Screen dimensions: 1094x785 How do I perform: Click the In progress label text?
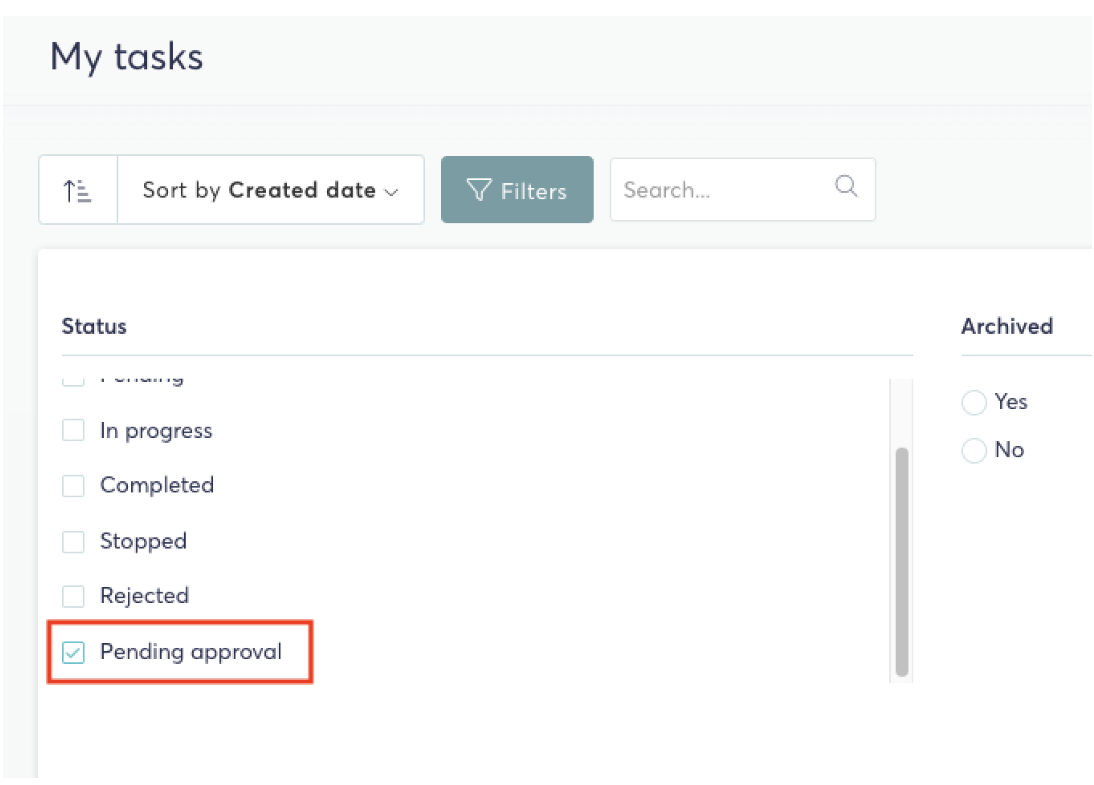pos(156,431)
